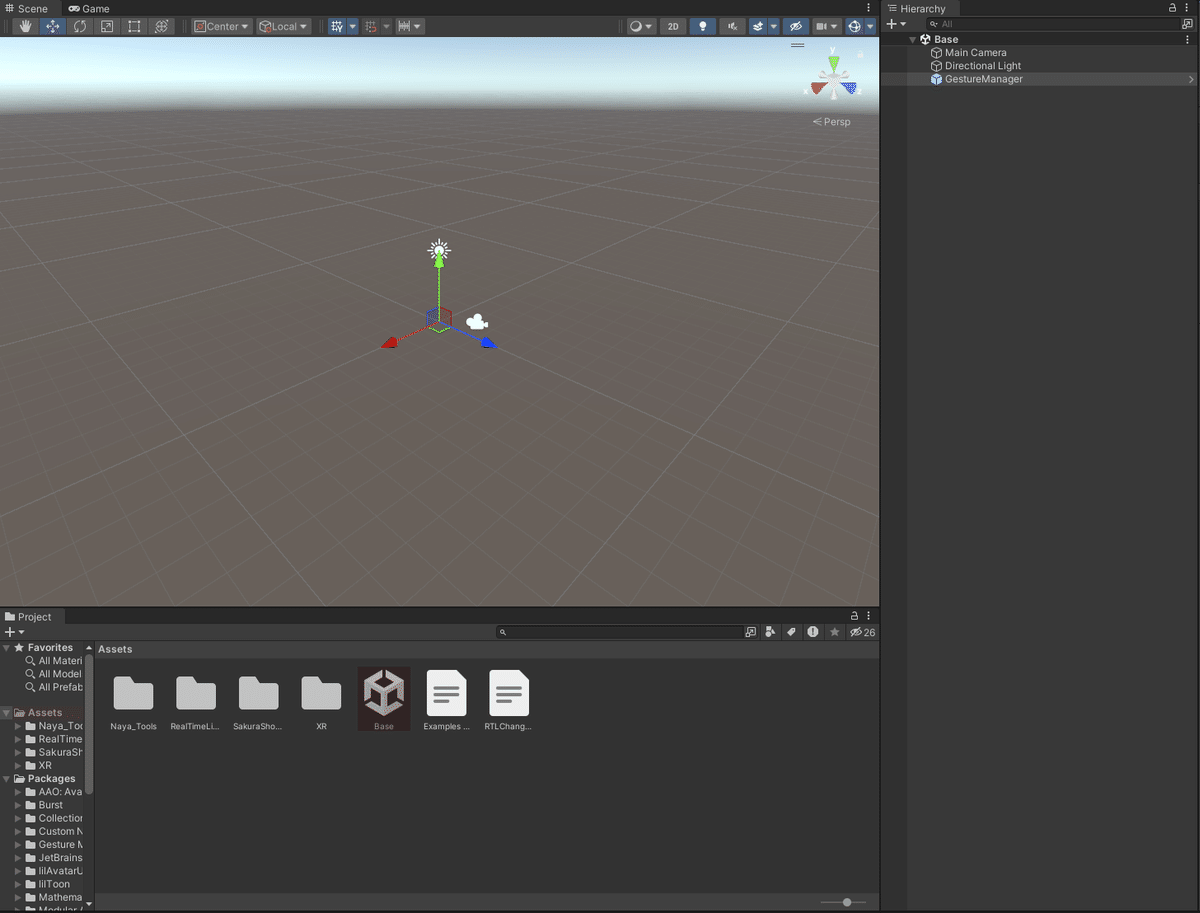Activate the Hand view tool
1200x913 pixels.
tap(25, 26)
